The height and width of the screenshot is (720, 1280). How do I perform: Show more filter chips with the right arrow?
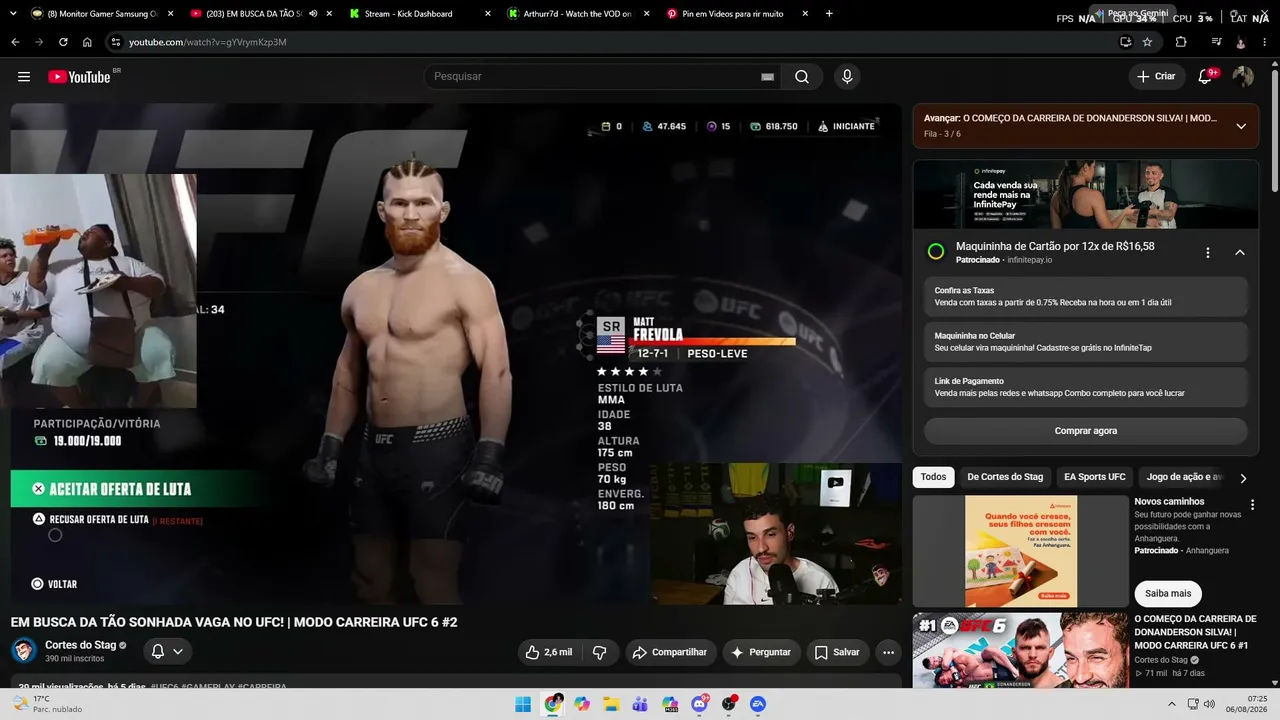pyautogui.click(x=1243, y=478)
